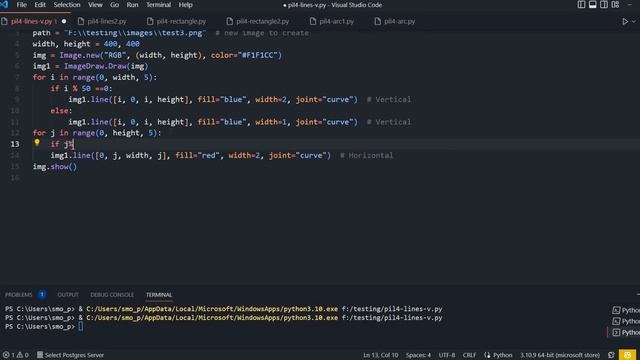Open the Terminal menu

pyautogui.click(x=158, y=5)
